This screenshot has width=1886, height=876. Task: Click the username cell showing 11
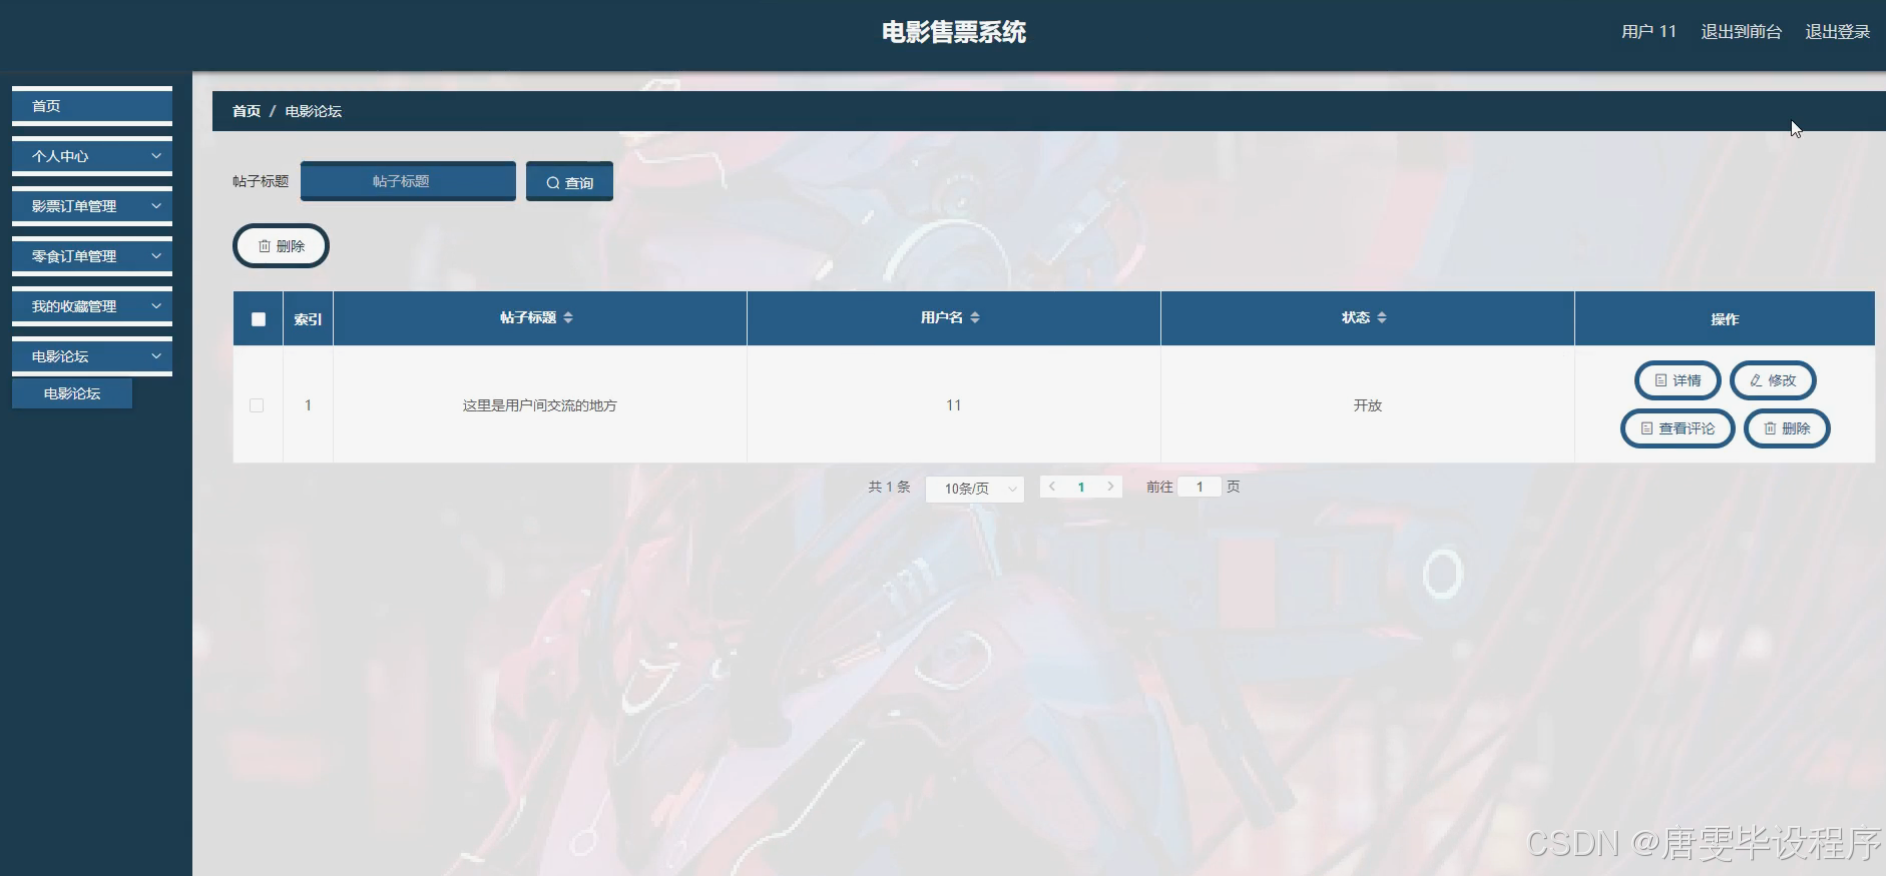pos(953,405)
